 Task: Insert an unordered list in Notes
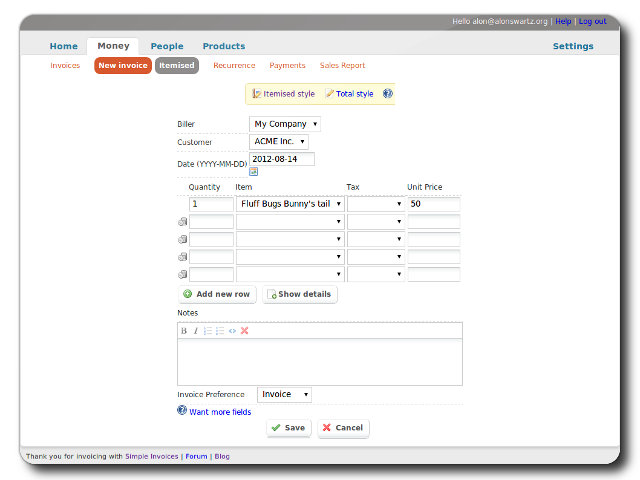(x=220, y=331)
